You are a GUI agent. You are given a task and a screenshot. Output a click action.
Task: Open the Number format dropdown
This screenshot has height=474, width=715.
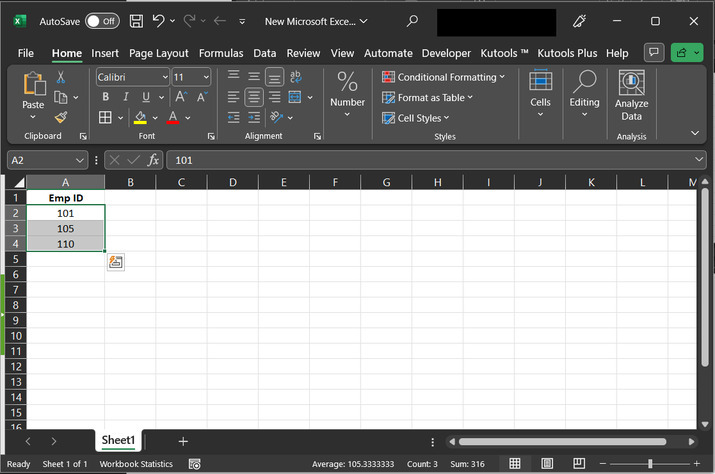(x=347, y=95)
